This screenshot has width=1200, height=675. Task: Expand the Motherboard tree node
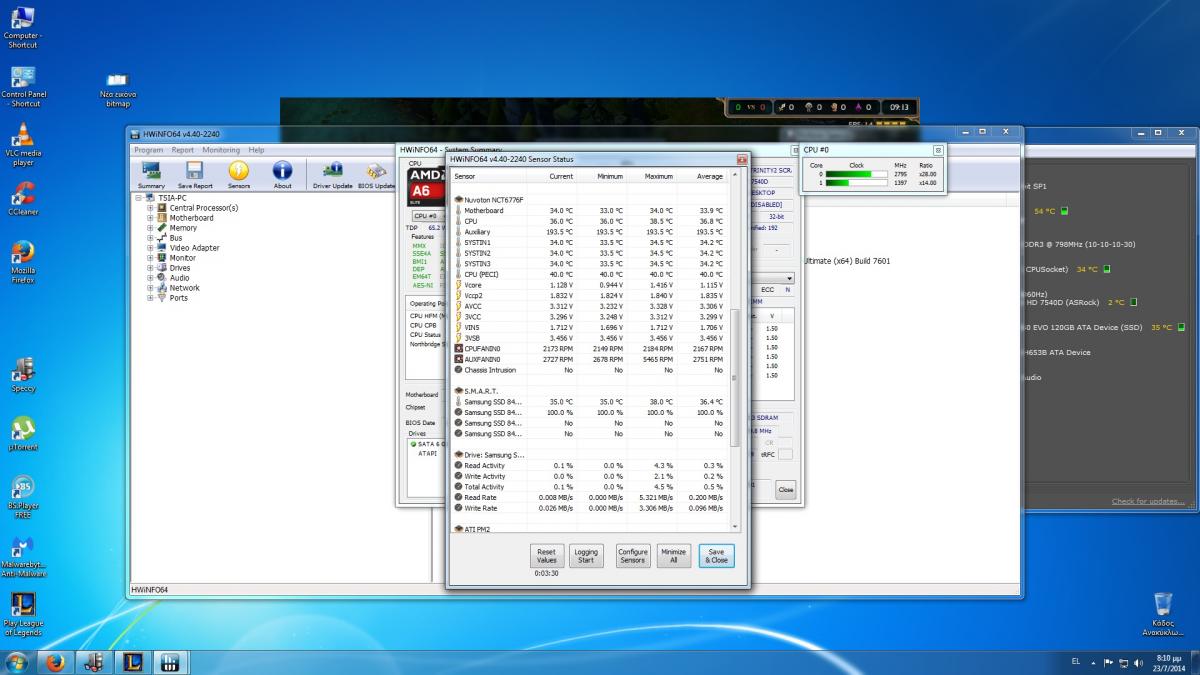point(151,218)
